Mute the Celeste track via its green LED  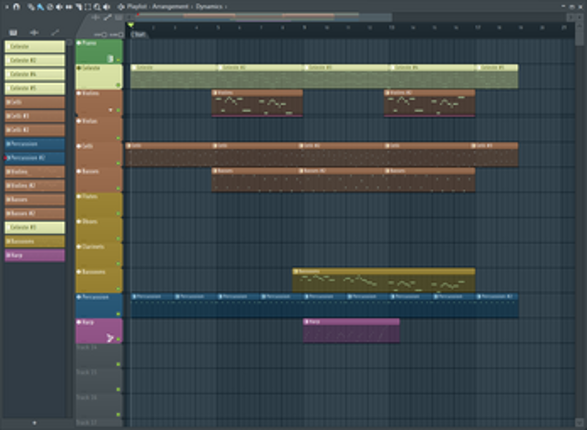[118, 85]
